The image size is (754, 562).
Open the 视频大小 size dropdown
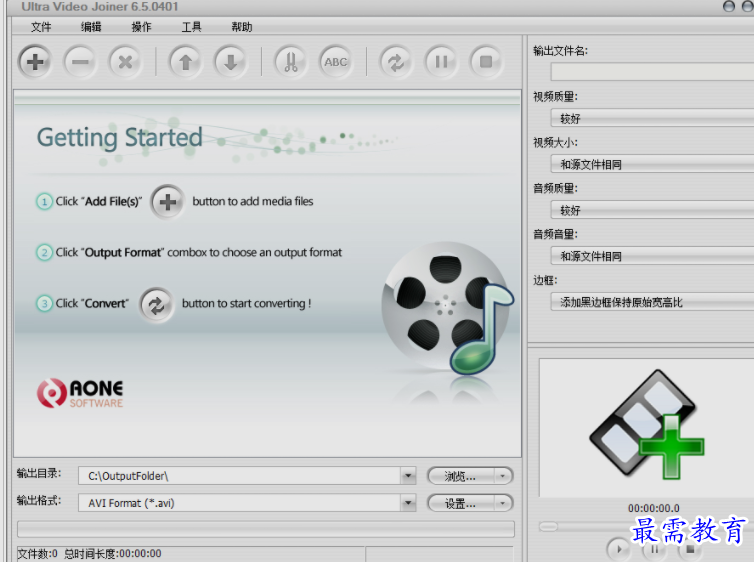tap(652, 164)
